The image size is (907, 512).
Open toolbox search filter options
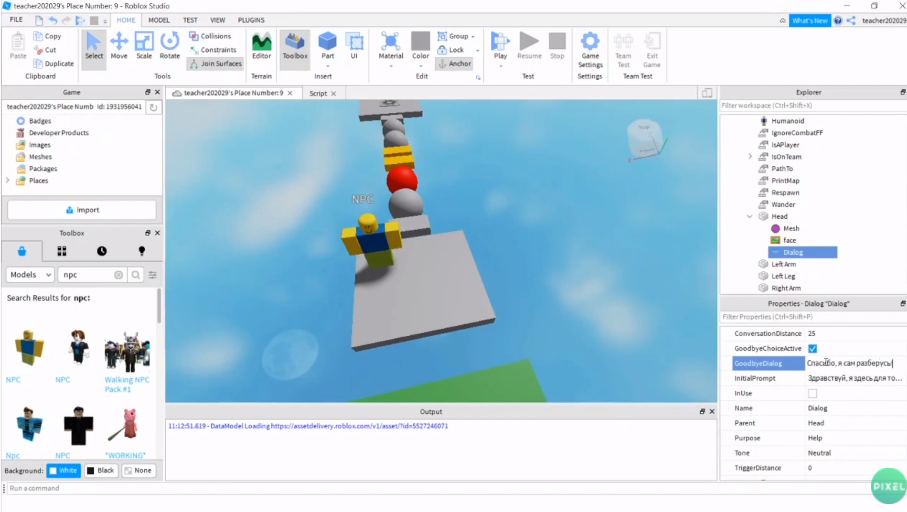click(153, 275)
